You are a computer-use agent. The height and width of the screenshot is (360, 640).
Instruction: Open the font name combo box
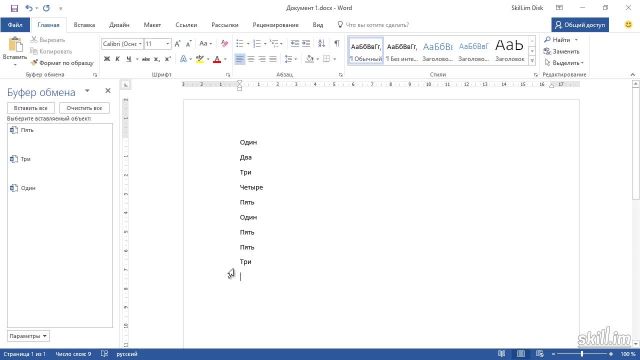pyautogui.click(x=122, y=44)
